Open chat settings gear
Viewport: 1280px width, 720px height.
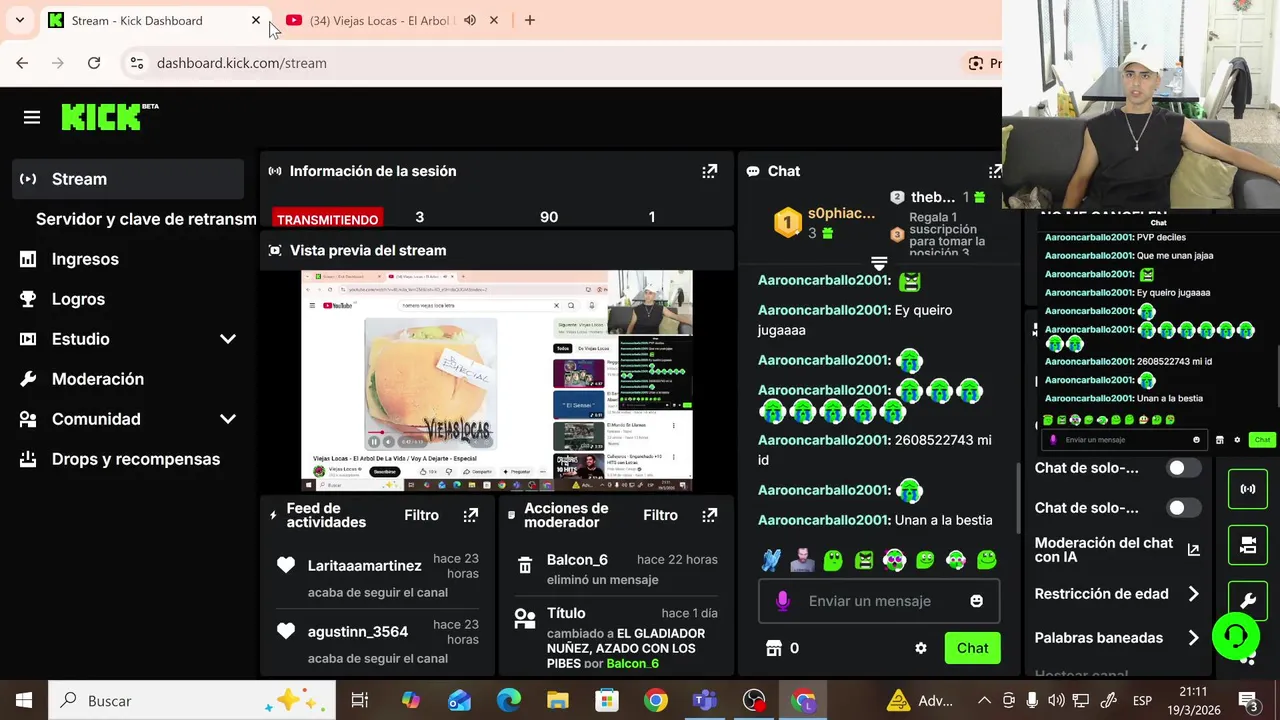(x=921, y=648)
